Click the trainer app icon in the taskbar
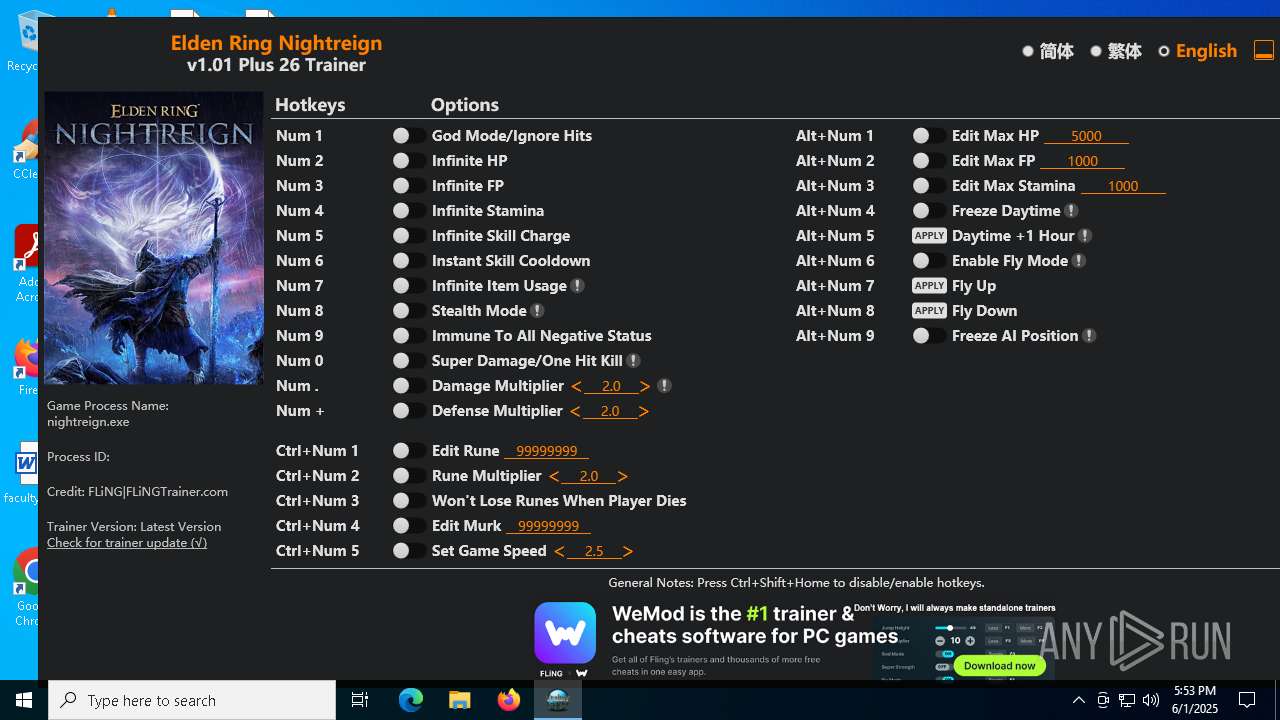This screenshot has height=720, width=1280. click(x=558, y=700)
